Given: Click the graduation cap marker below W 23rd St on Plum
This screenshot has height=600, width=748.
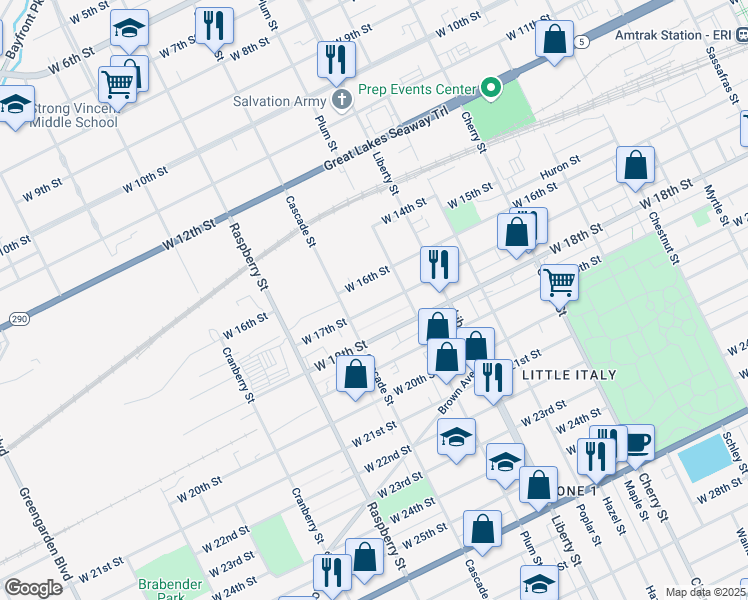Looking at the screenshot, I should click(505, 464).
